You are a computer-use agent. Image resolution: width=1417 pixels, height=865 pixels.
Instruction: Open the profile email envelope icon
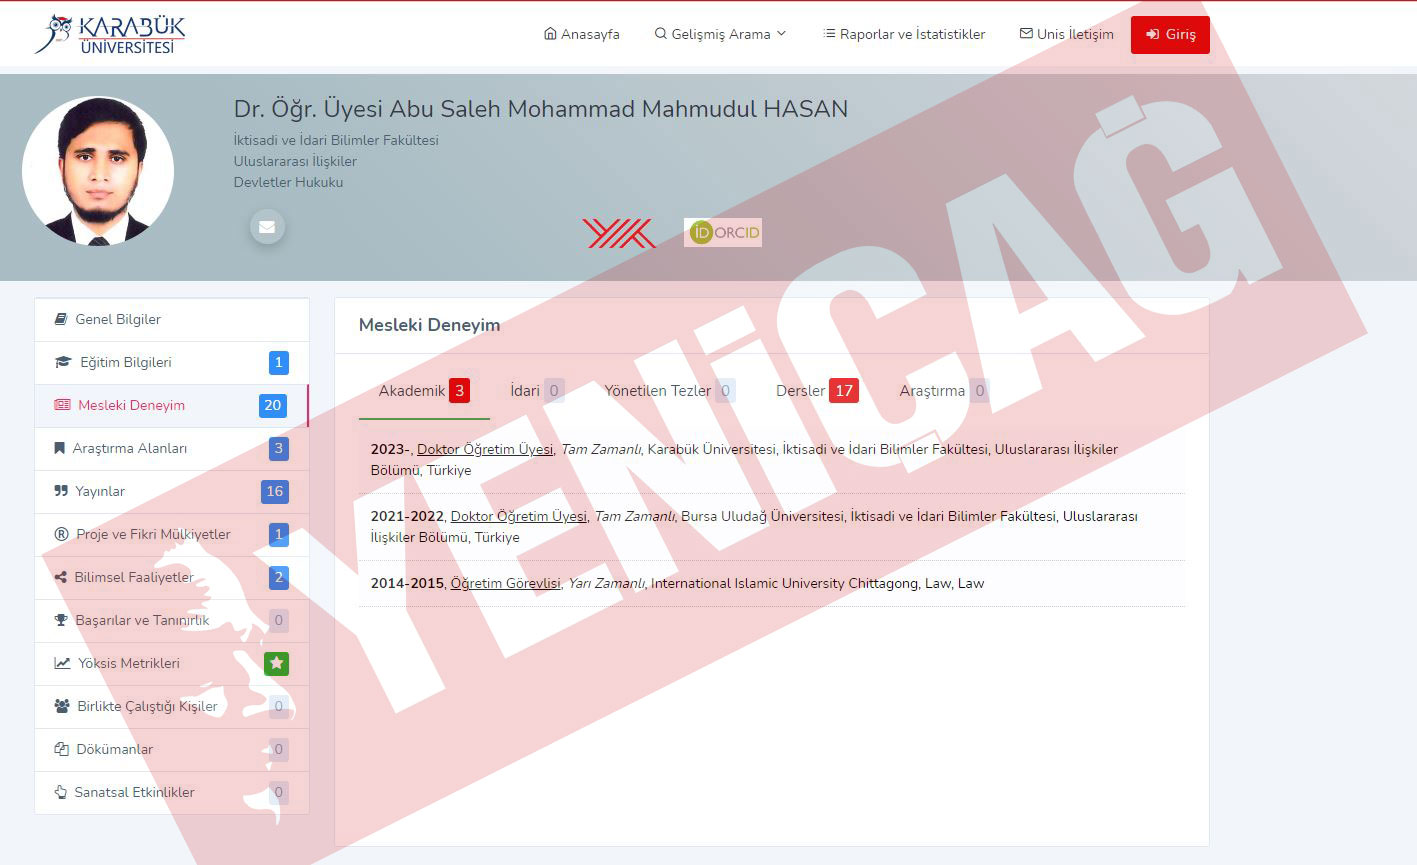point(267,227)
